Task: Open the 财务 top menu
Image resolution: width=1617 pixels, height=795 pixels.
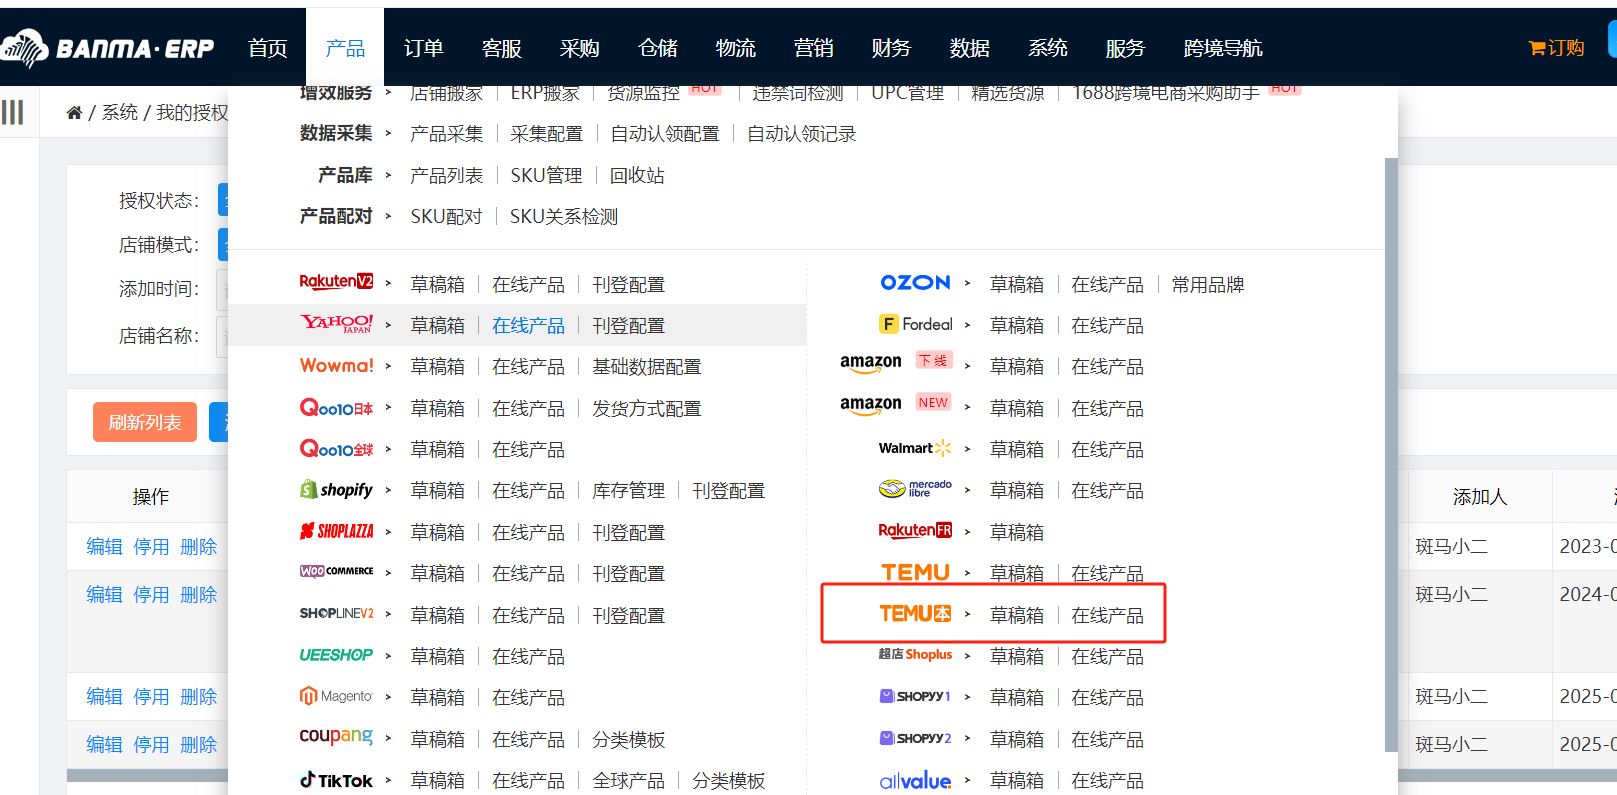Action: 892,48
